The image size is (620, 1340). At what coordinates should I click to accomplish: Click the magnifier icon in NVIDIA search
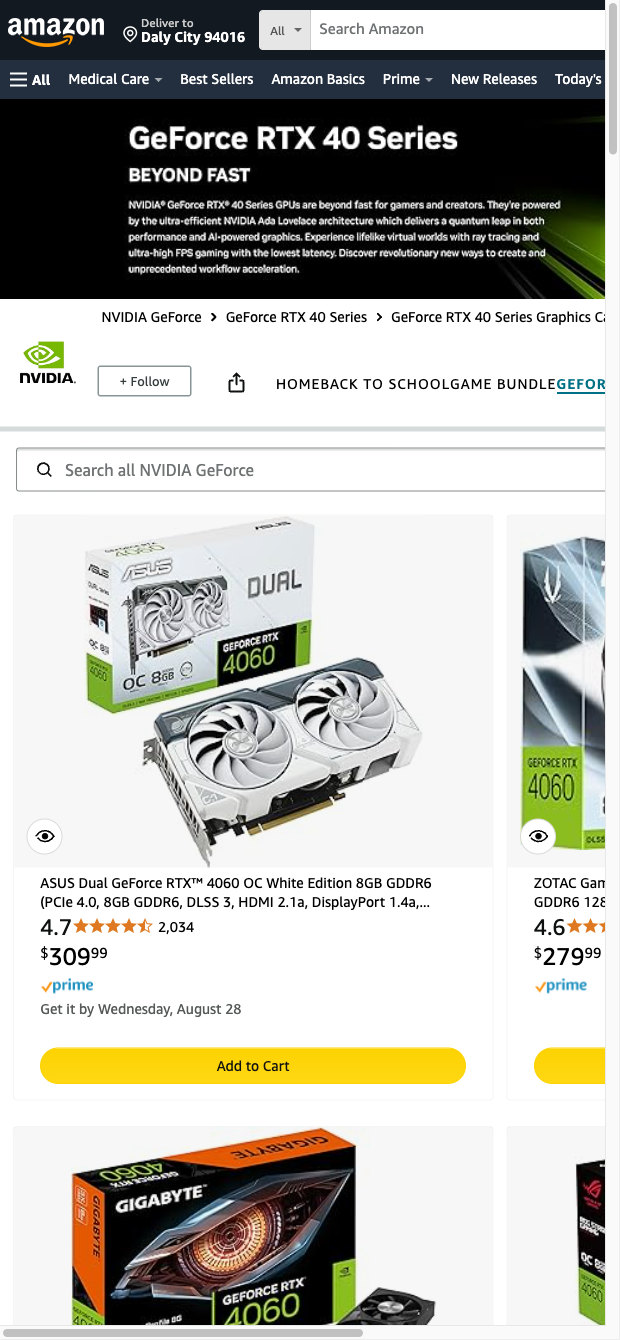(44, 470)
